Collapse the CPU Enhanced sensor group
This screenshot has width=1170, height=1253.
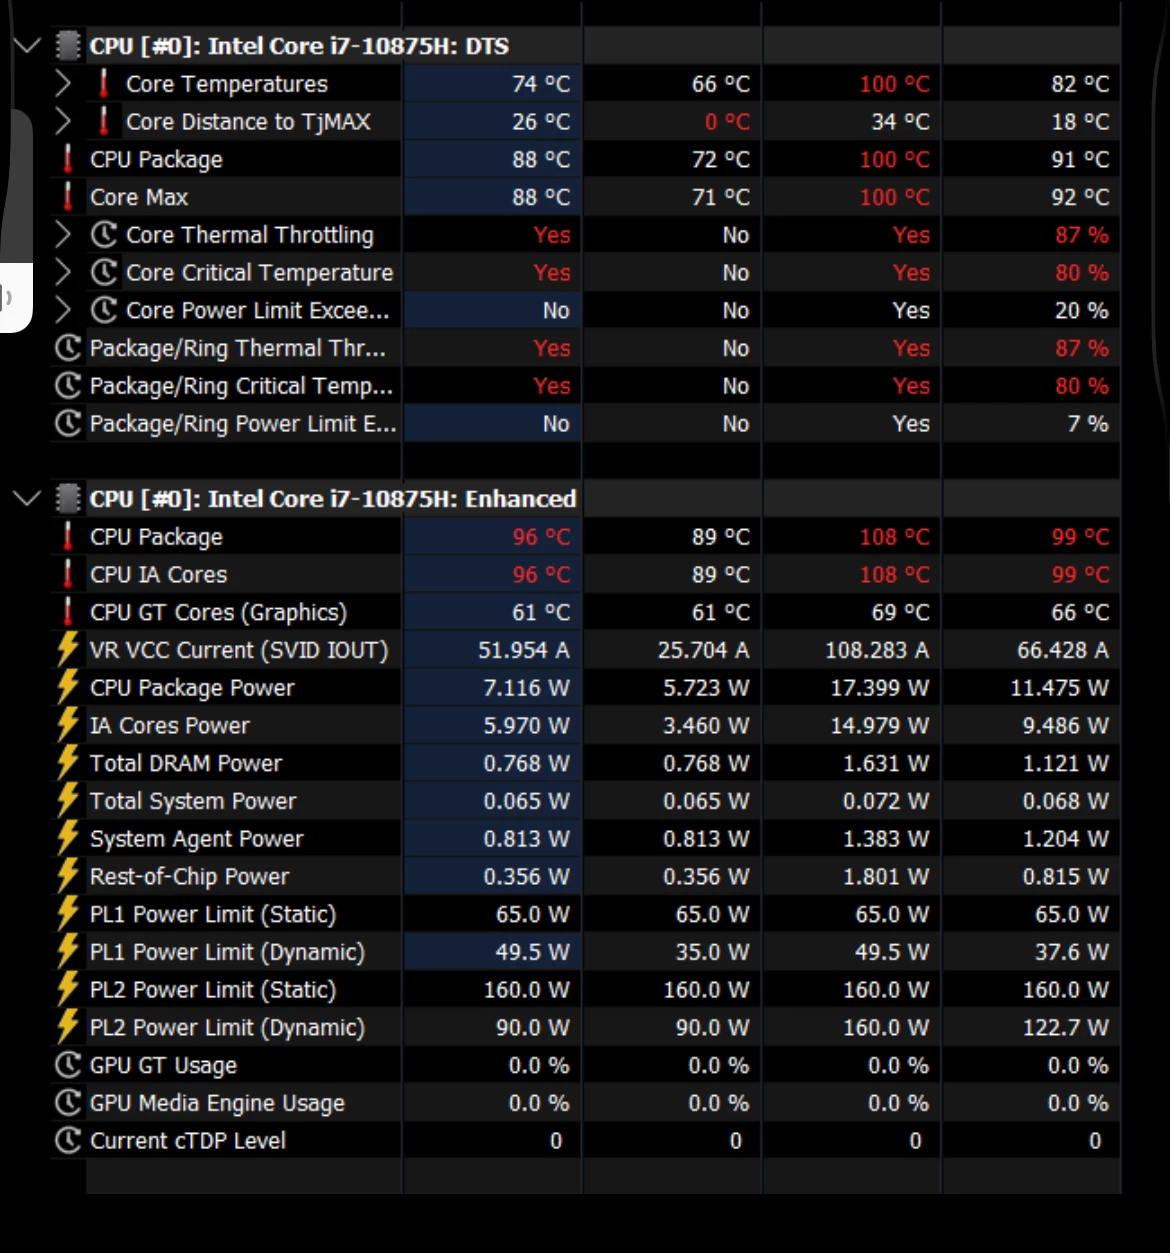pos(28,498)
